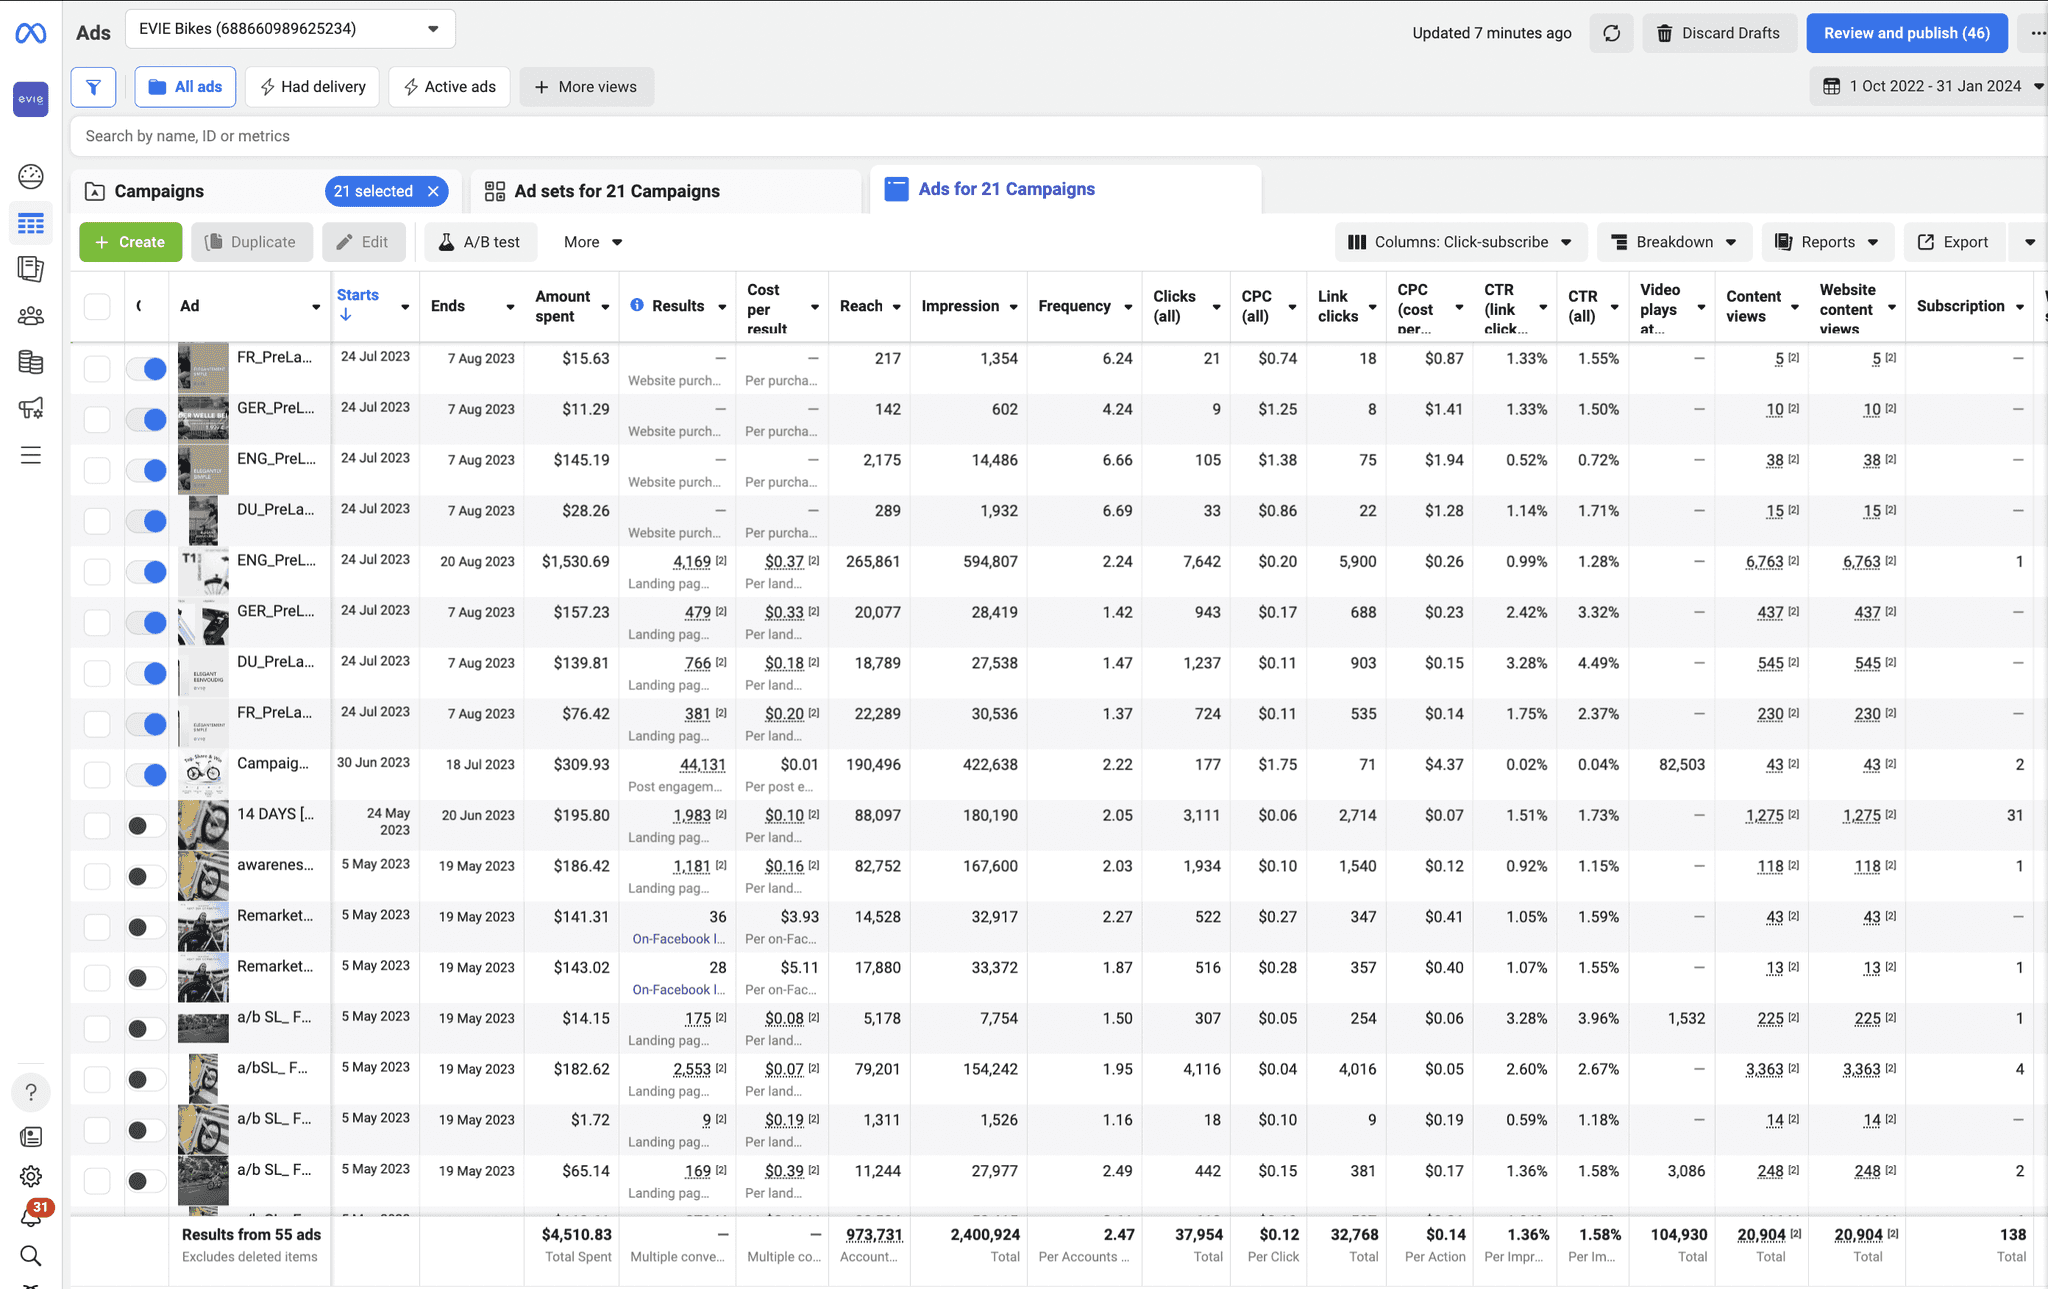Image resolution: width=2048 pixels, height=1289 pixels.
Task: Select the Had delivery view
Action: click(x=312, y=87)
